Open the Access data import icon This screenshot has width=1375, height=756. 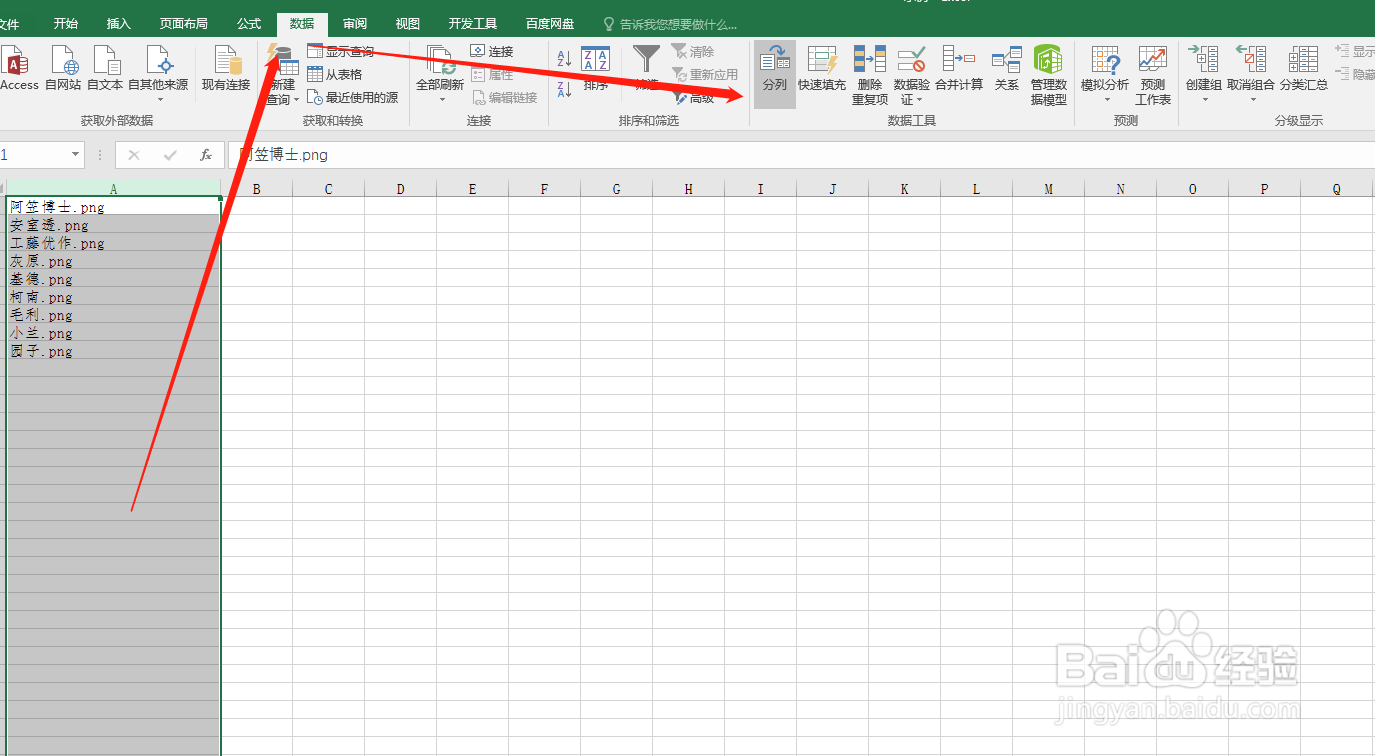[x=17, y=69]
